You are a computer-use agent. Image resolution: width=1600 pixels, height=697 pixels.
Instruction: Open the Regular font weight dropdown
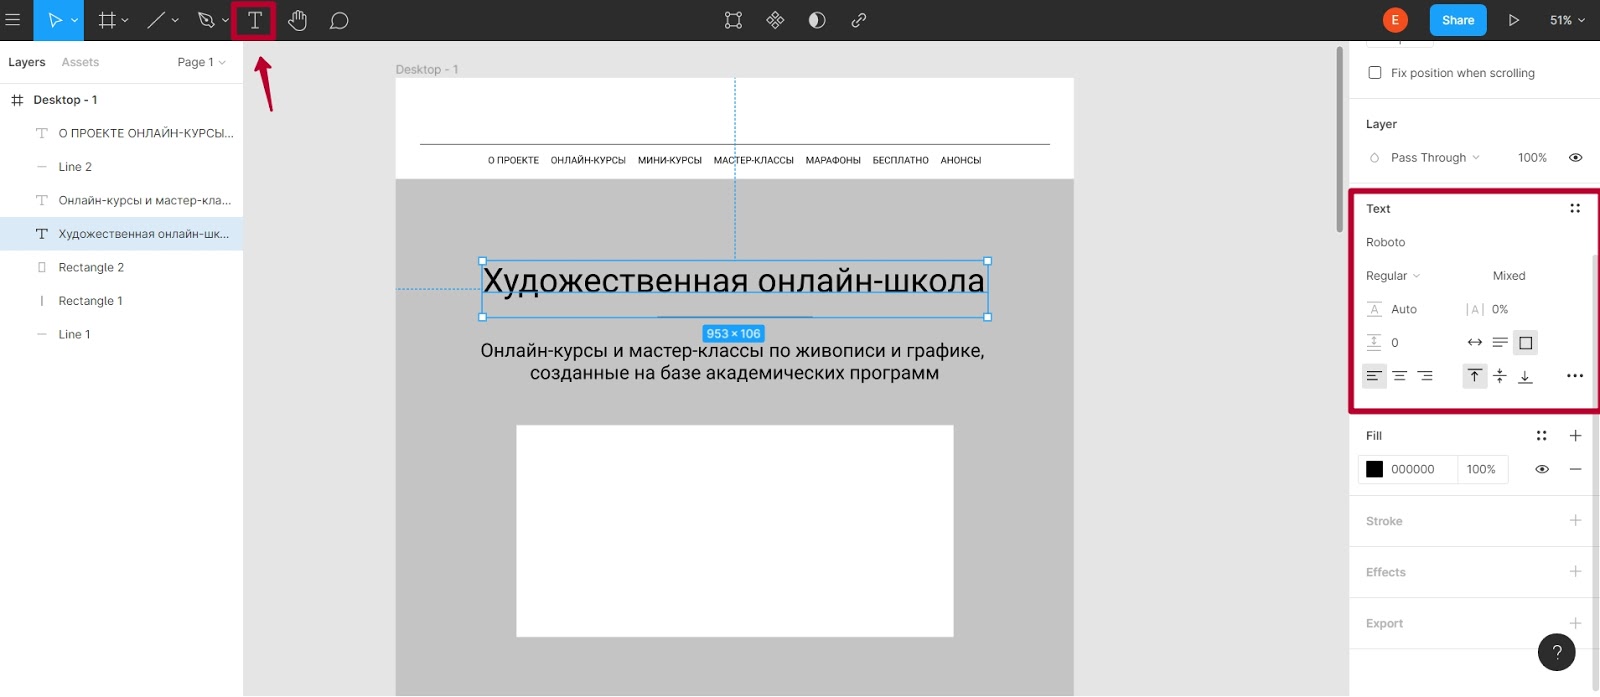coord(1393,276)
